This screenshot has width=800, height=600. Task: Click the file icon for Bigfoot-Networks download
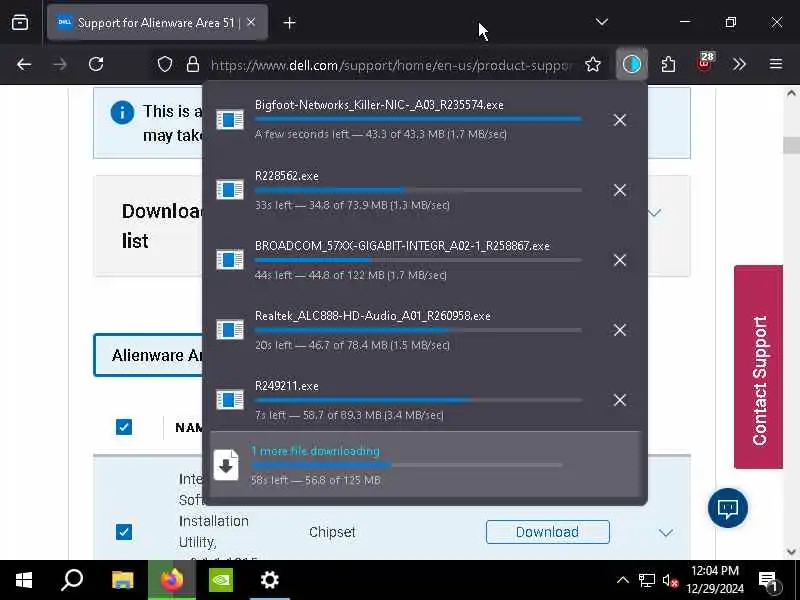point(230,120)
